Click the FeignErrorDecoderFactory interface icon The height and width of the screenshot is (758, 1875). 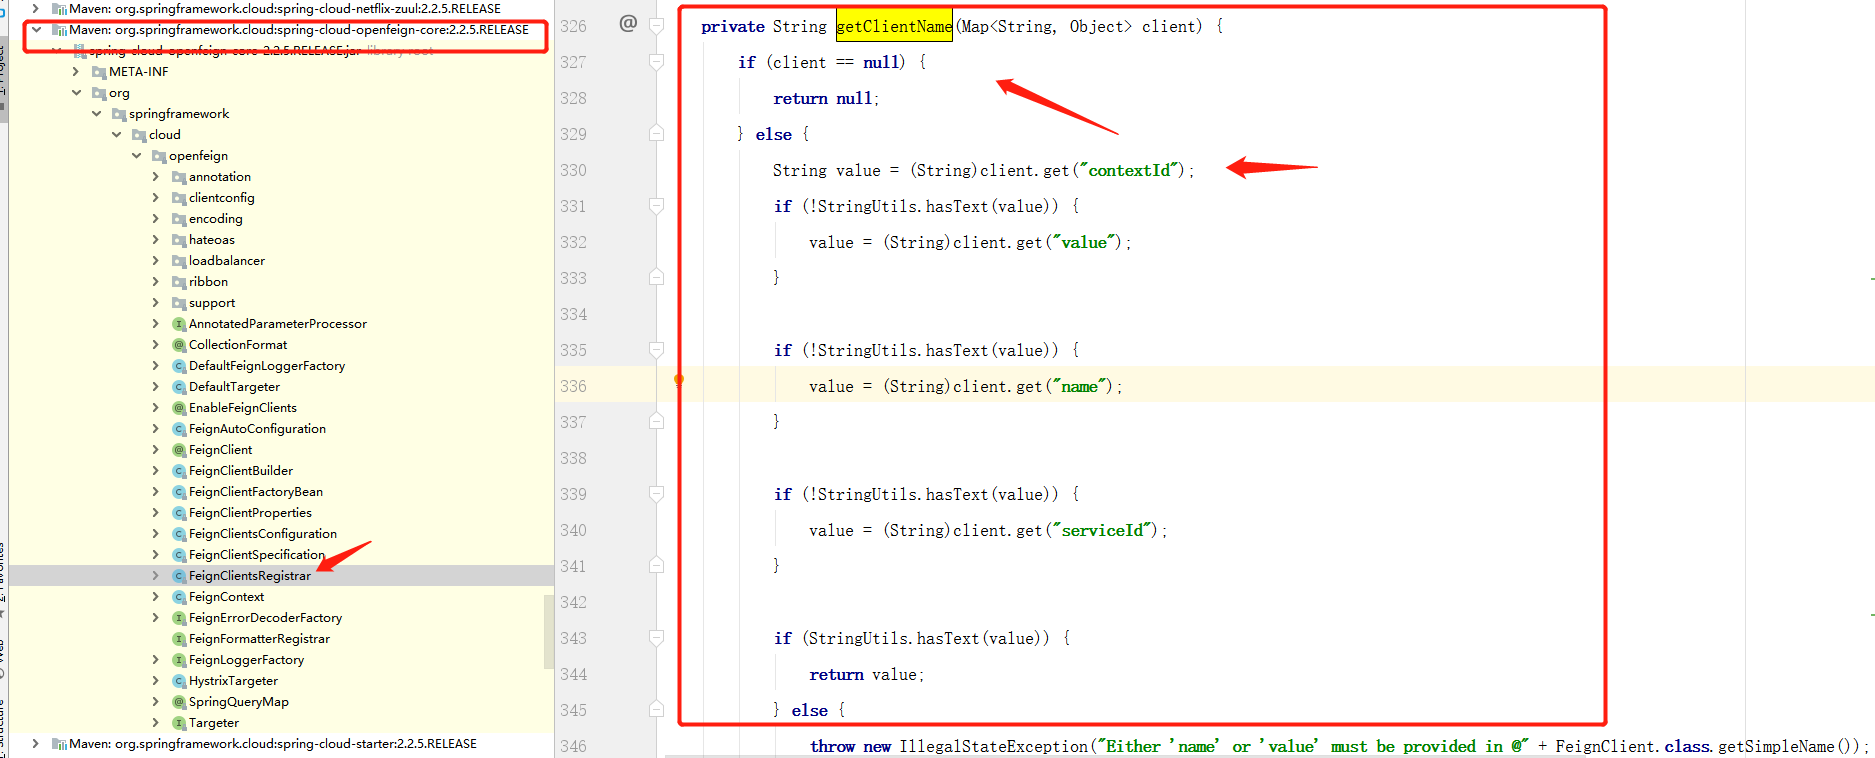[179, 618]
